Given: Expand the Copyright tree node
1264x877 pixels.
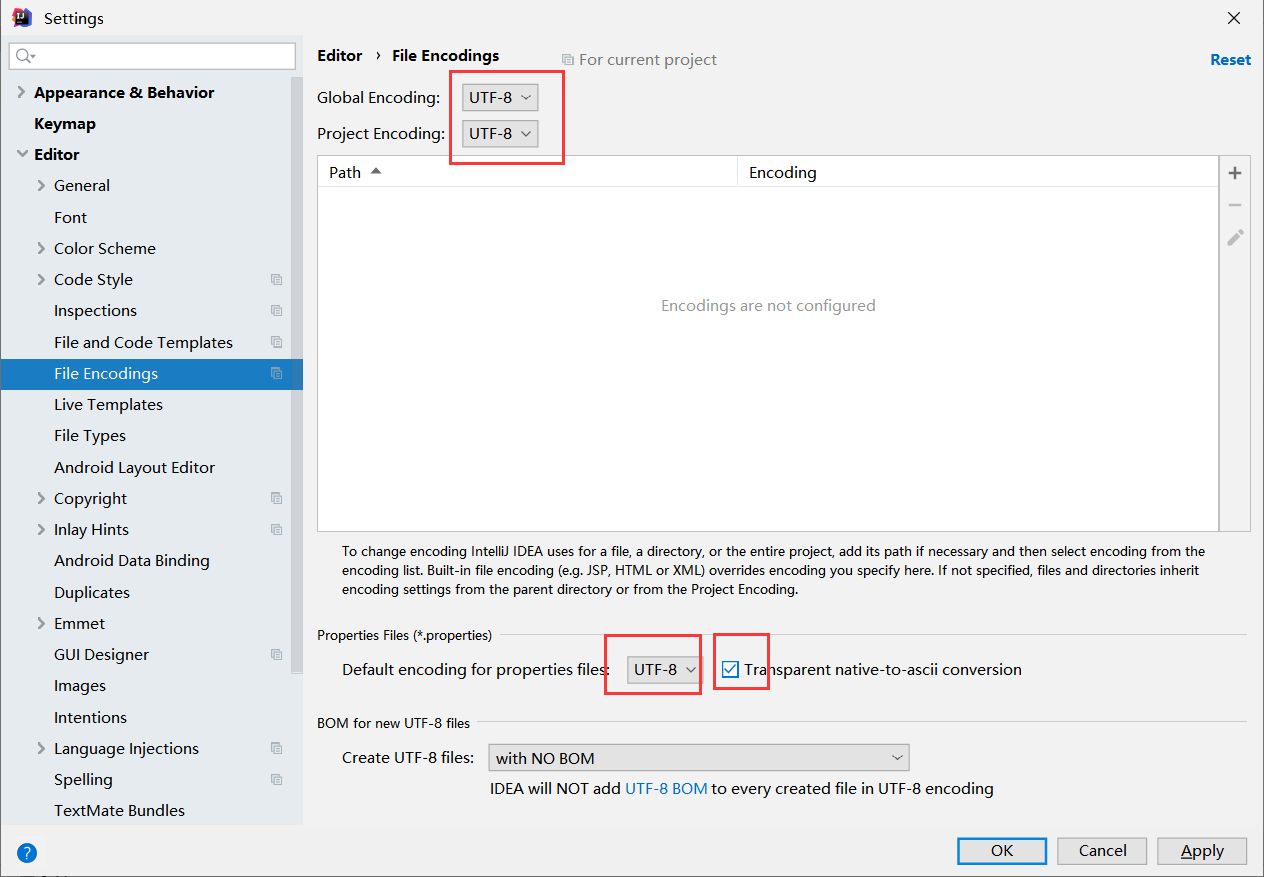Looking at the screenshot, I should [x=41, y=499].
